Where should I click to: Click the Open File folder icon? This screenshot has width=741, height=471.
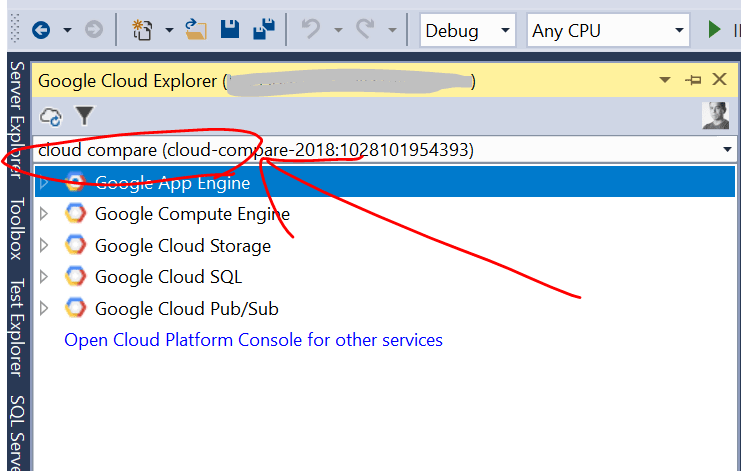(x=195, y=29)
